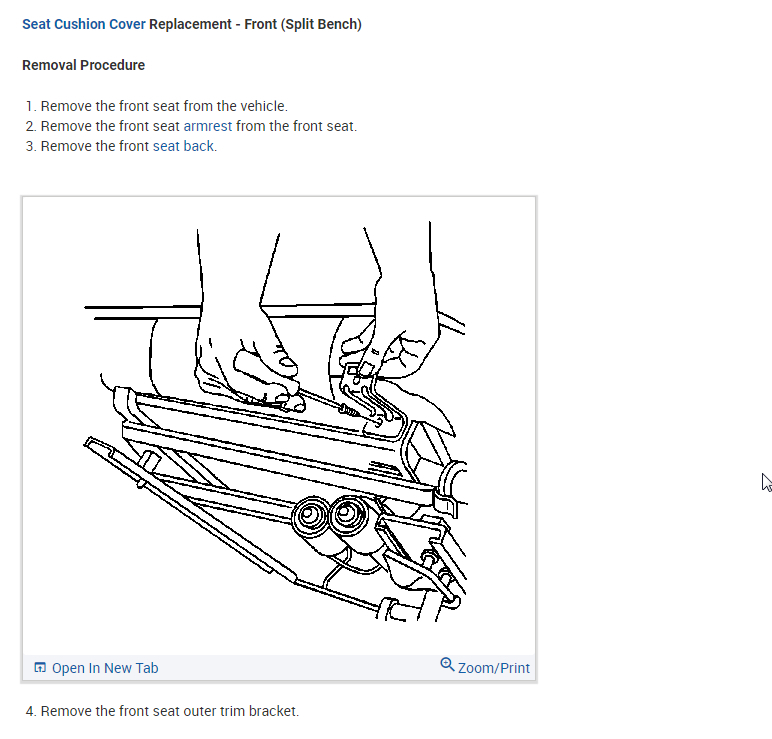772x739 pixels.
Task: Follow the armrest hyperlink in step 2
Action: pos(207,126)
